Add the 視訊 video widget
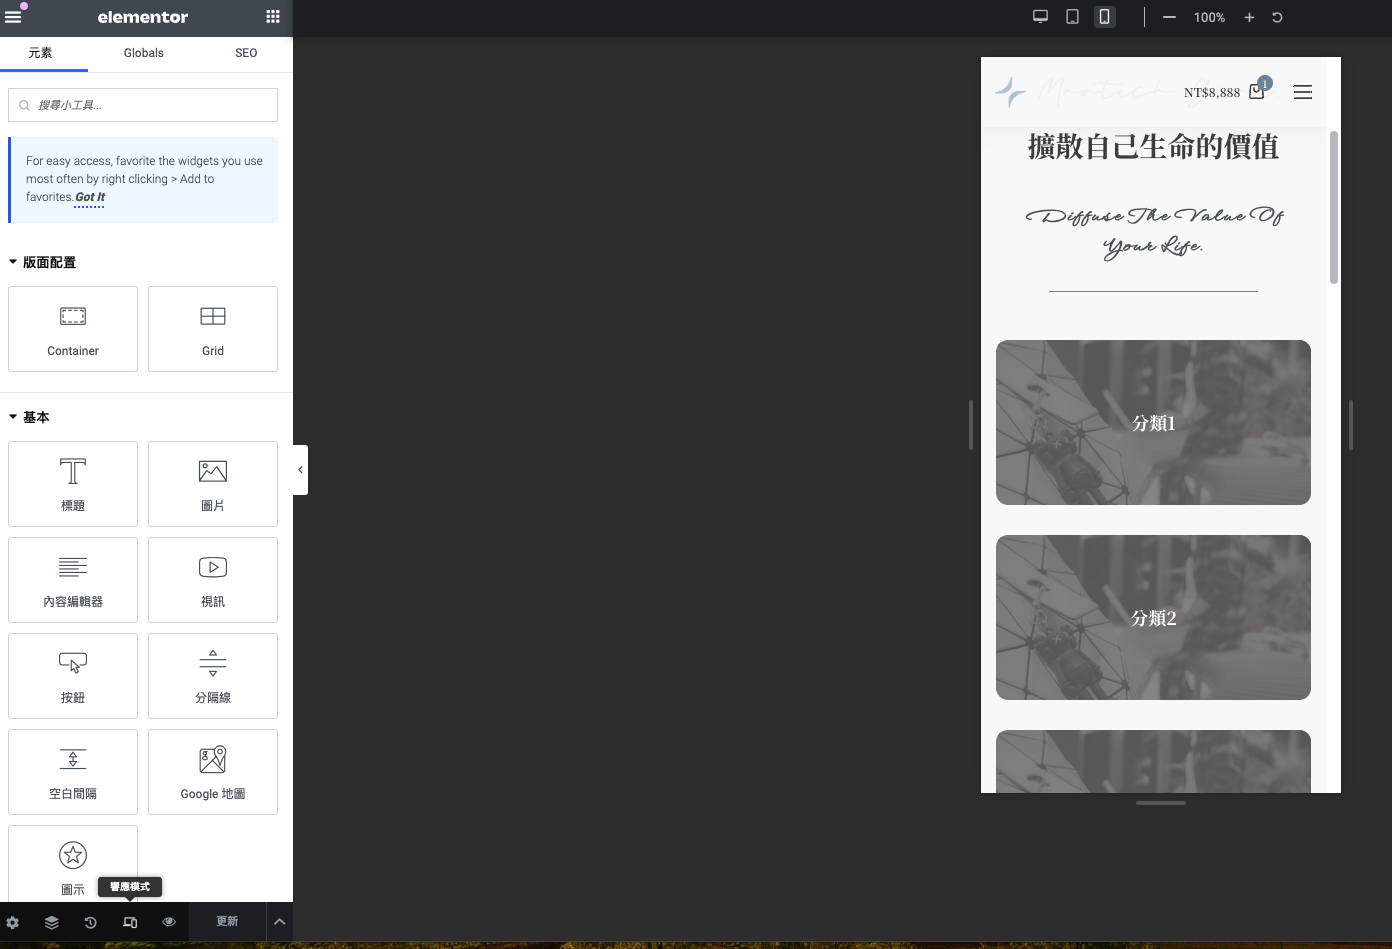Viewport: 1392px width, 949px height. tap(213, 580)
